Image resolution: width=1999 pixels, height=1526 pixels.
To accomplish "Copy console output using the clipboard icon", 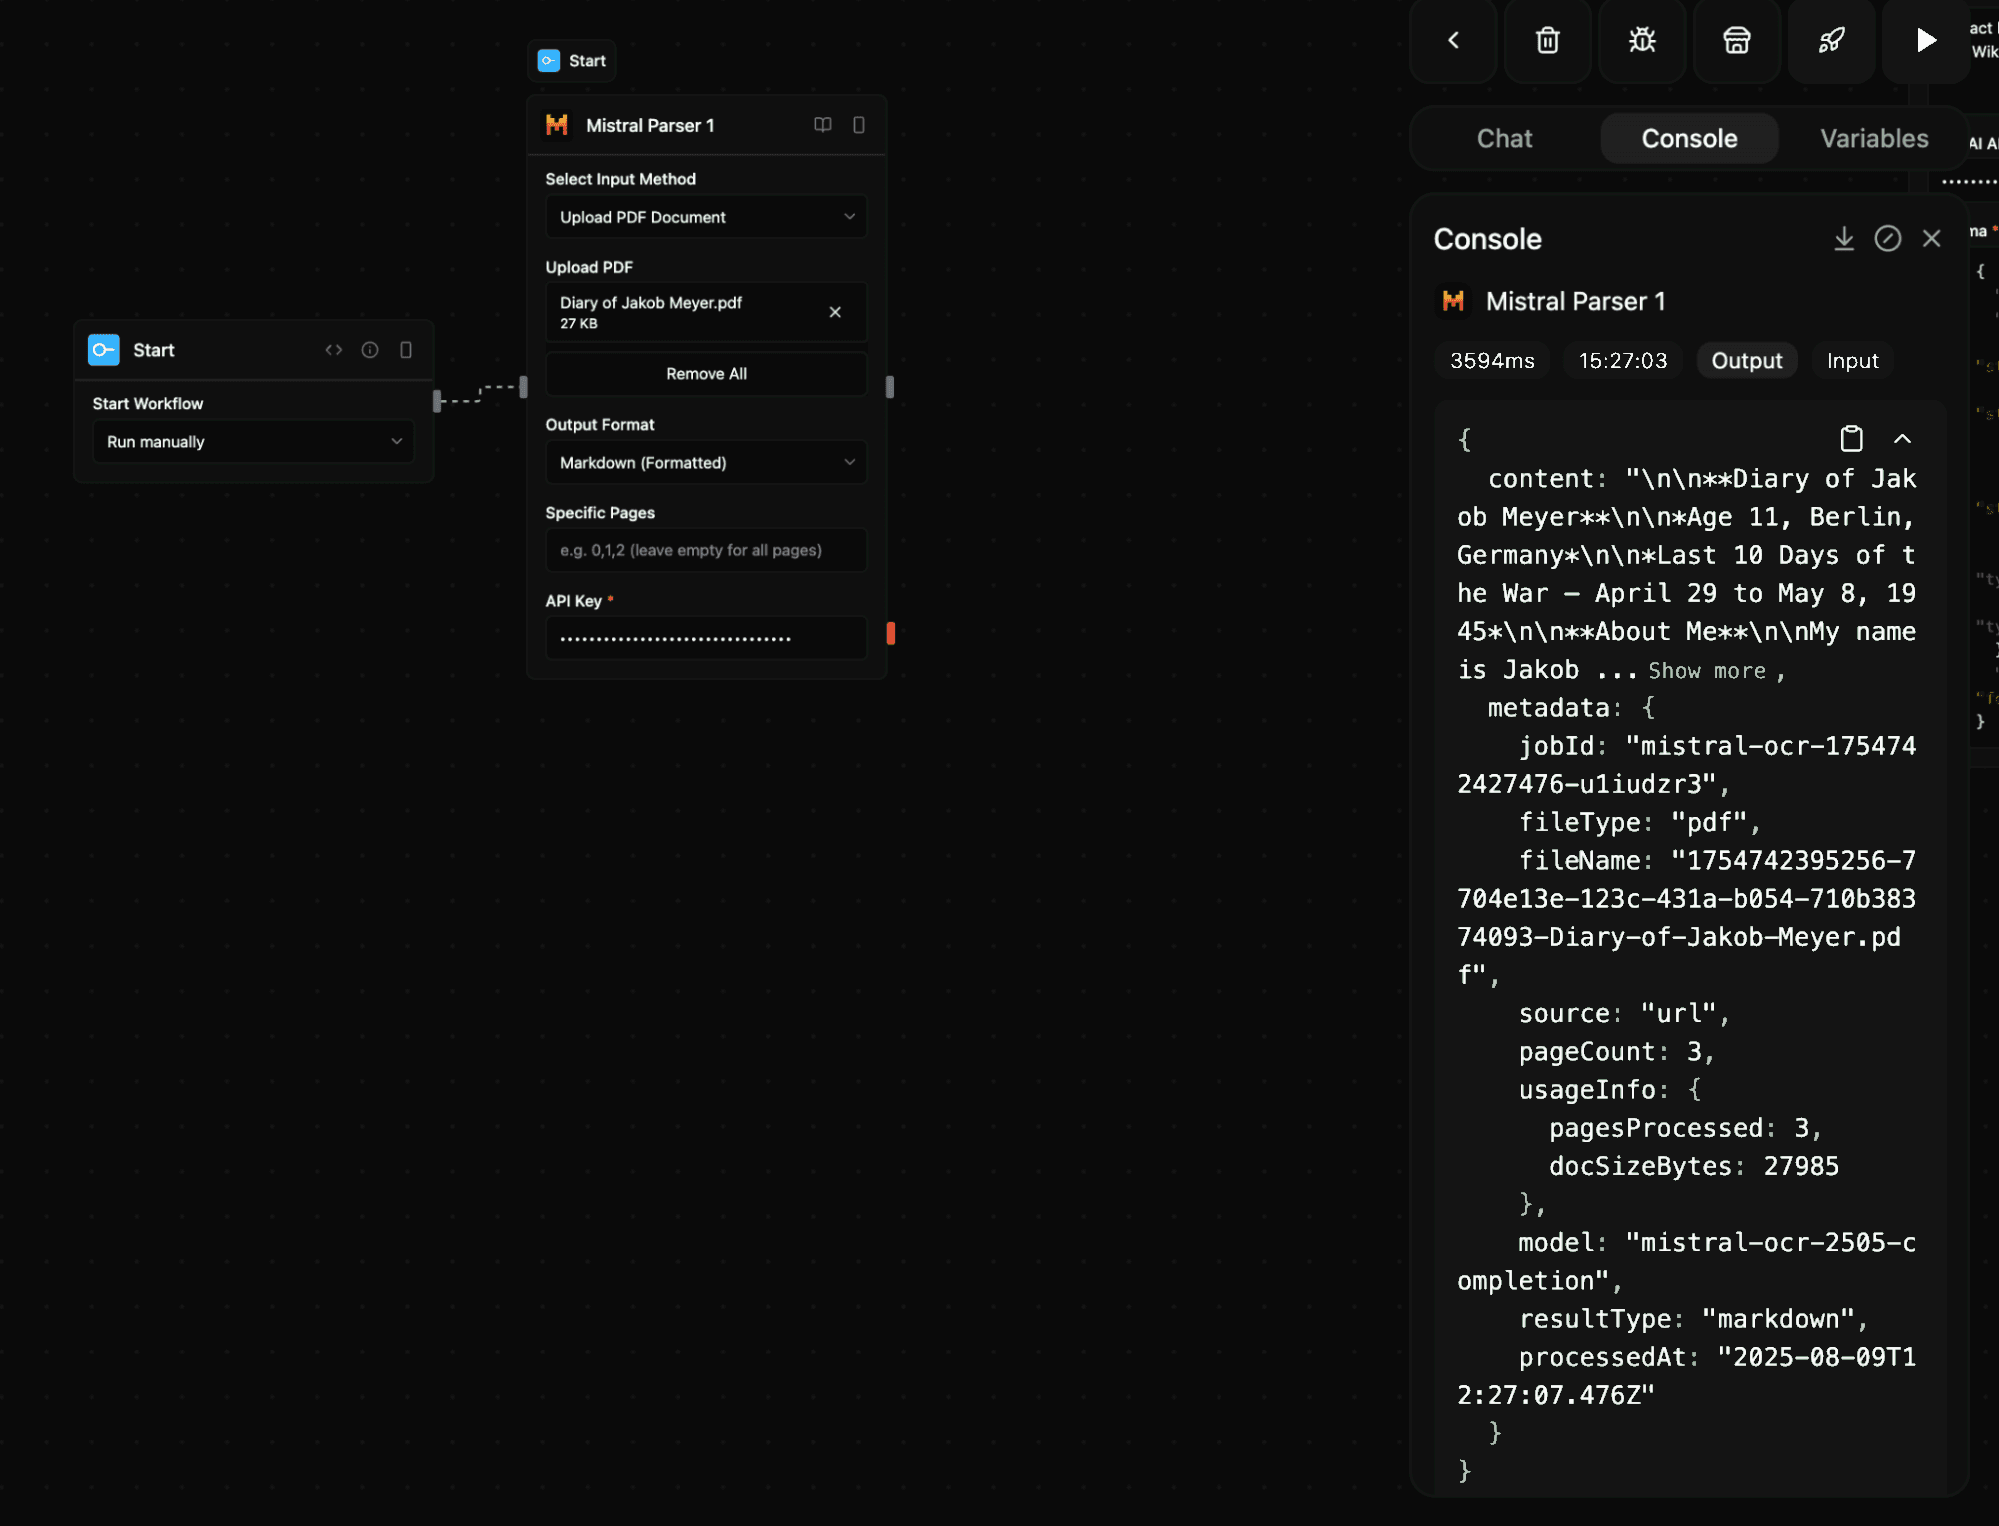I will (x=1851, y=438).
